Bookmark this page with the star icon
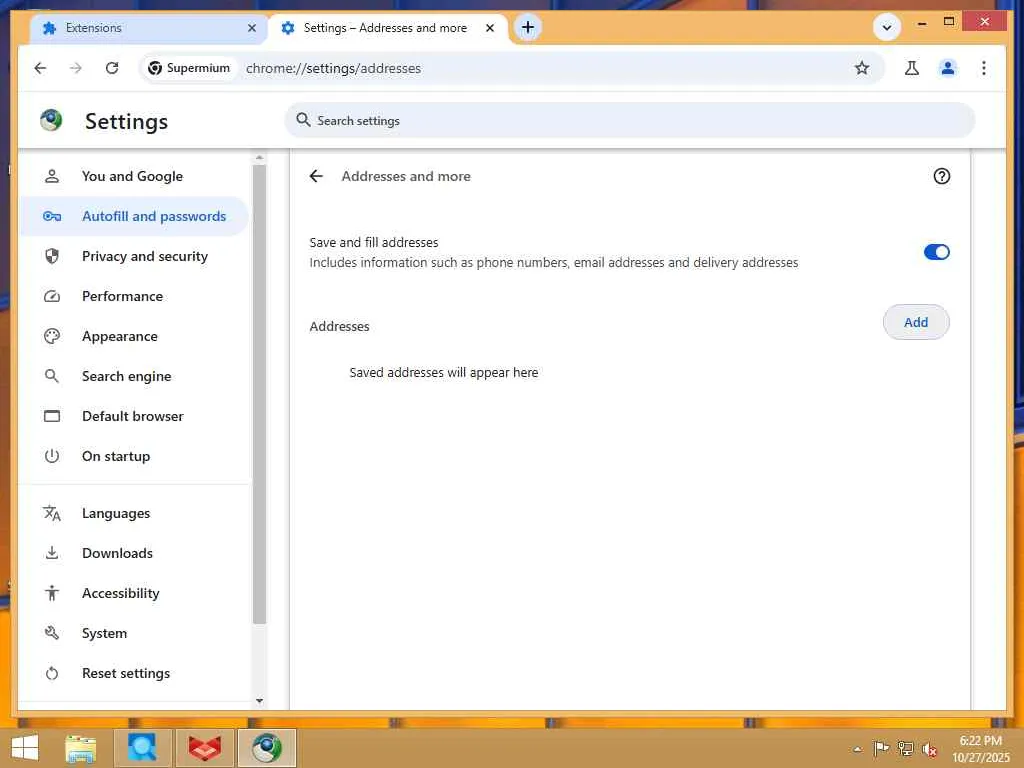The height and width of the screenshot is (768, 1024). pos(862,68)
